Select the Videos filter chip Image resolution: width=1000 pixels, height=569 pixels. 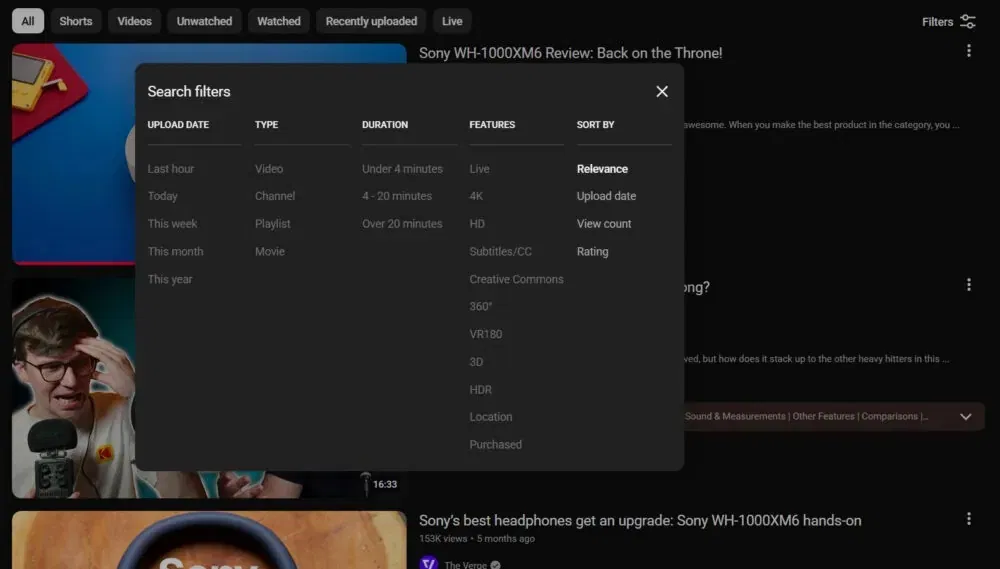135,21
